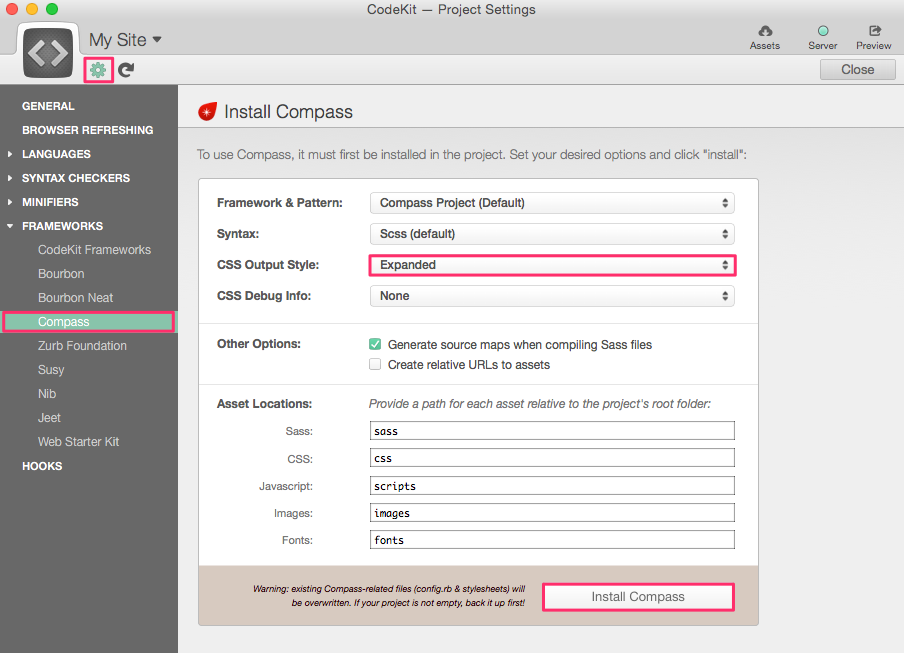Enable Create relative URLs to assets

[375, 364]
